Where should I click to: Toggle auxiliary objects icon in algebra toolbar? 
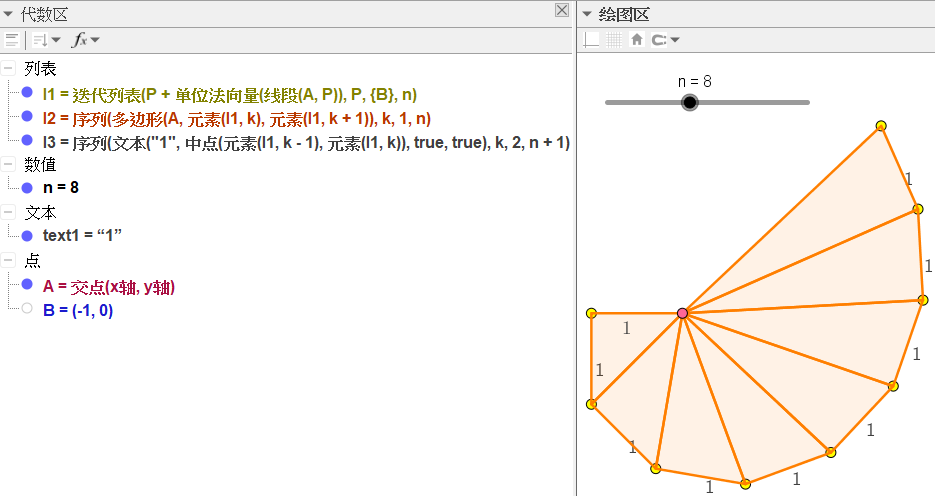pos(11,40)
